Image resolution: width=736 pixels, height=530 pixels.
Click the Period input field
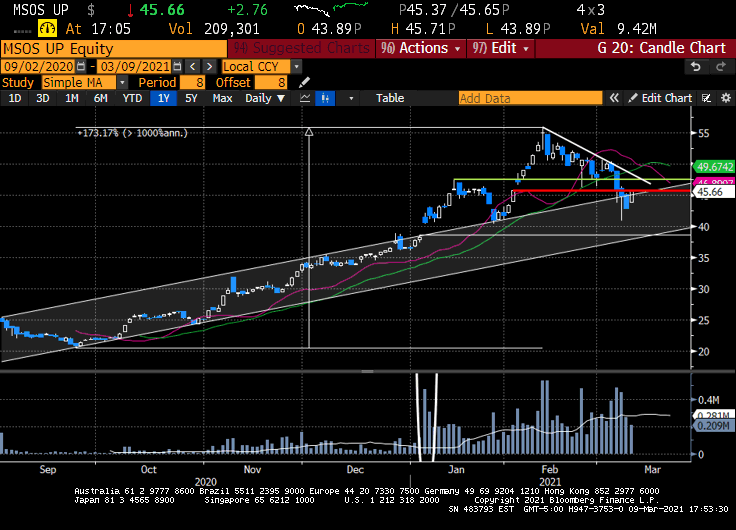pos(192,83)
